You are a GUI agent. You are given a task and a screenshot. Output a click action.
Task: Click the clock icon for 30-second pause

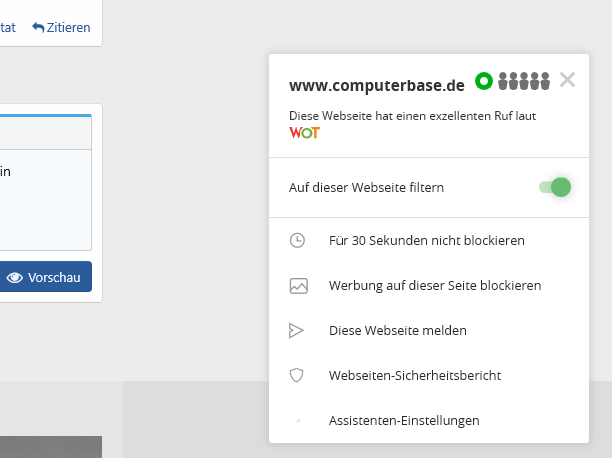click(x=297, y=240)
